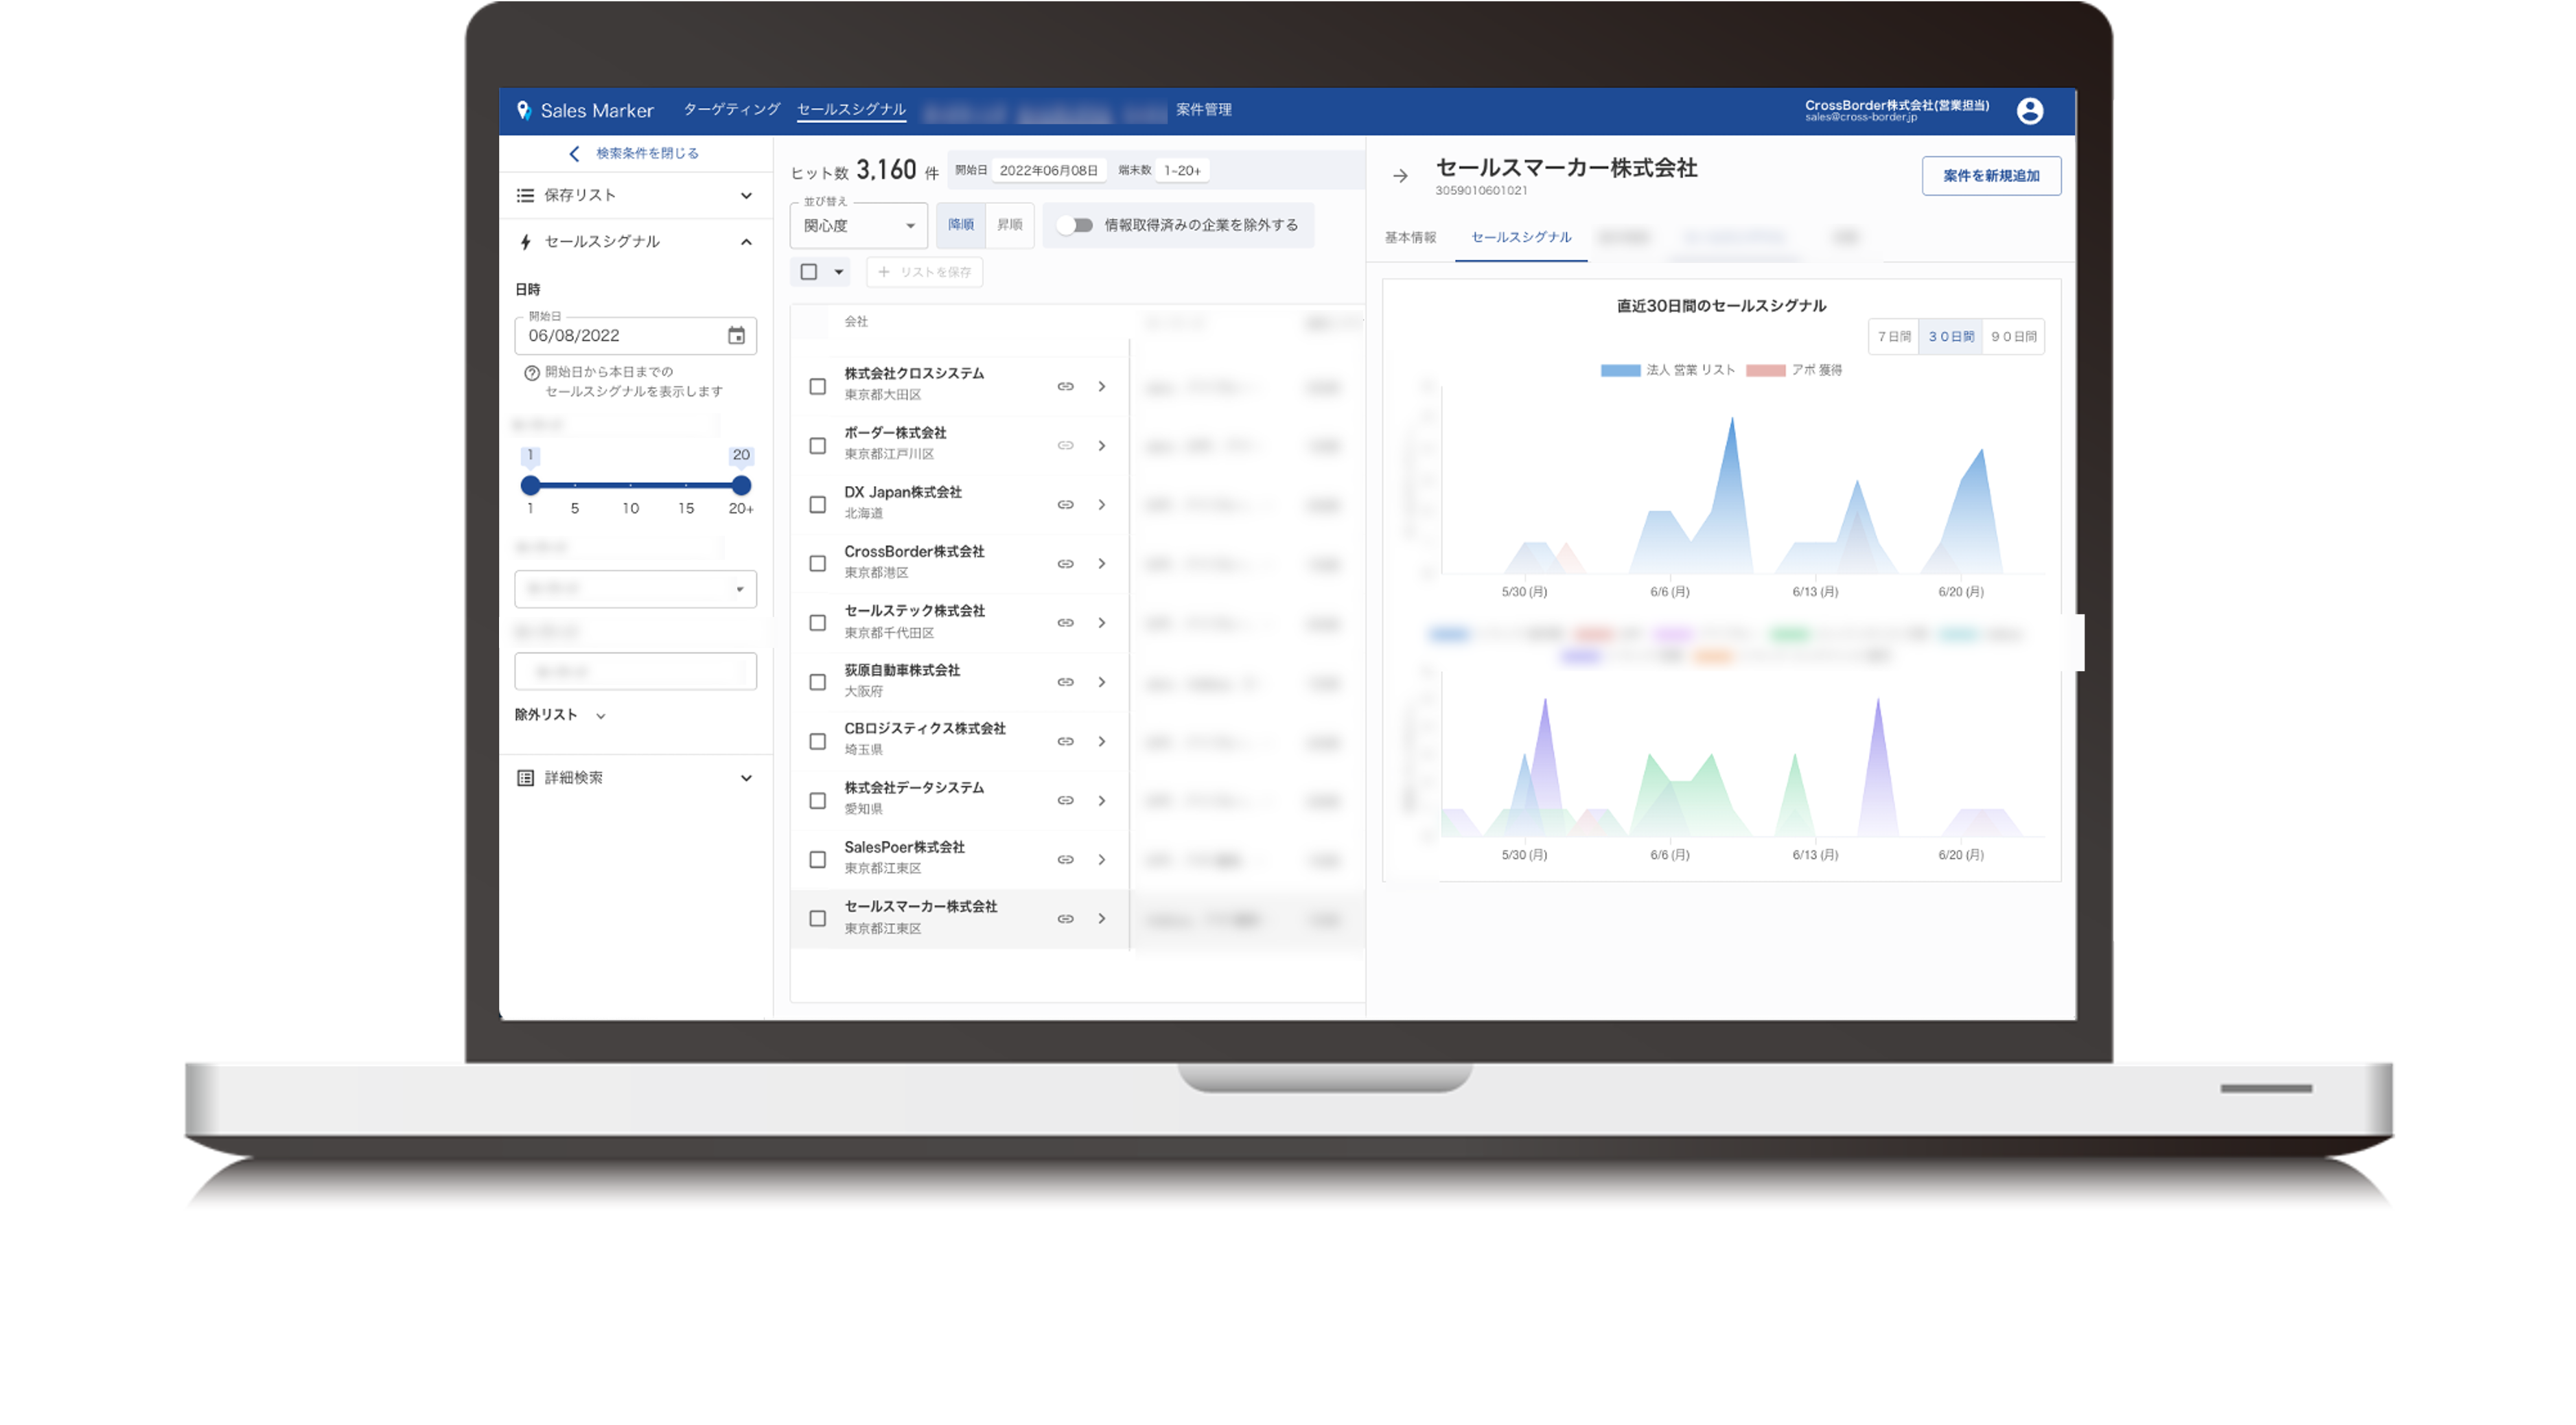Open details arrow for 荻原自動車株式会社
2576x1425 pixels.
1101,682
